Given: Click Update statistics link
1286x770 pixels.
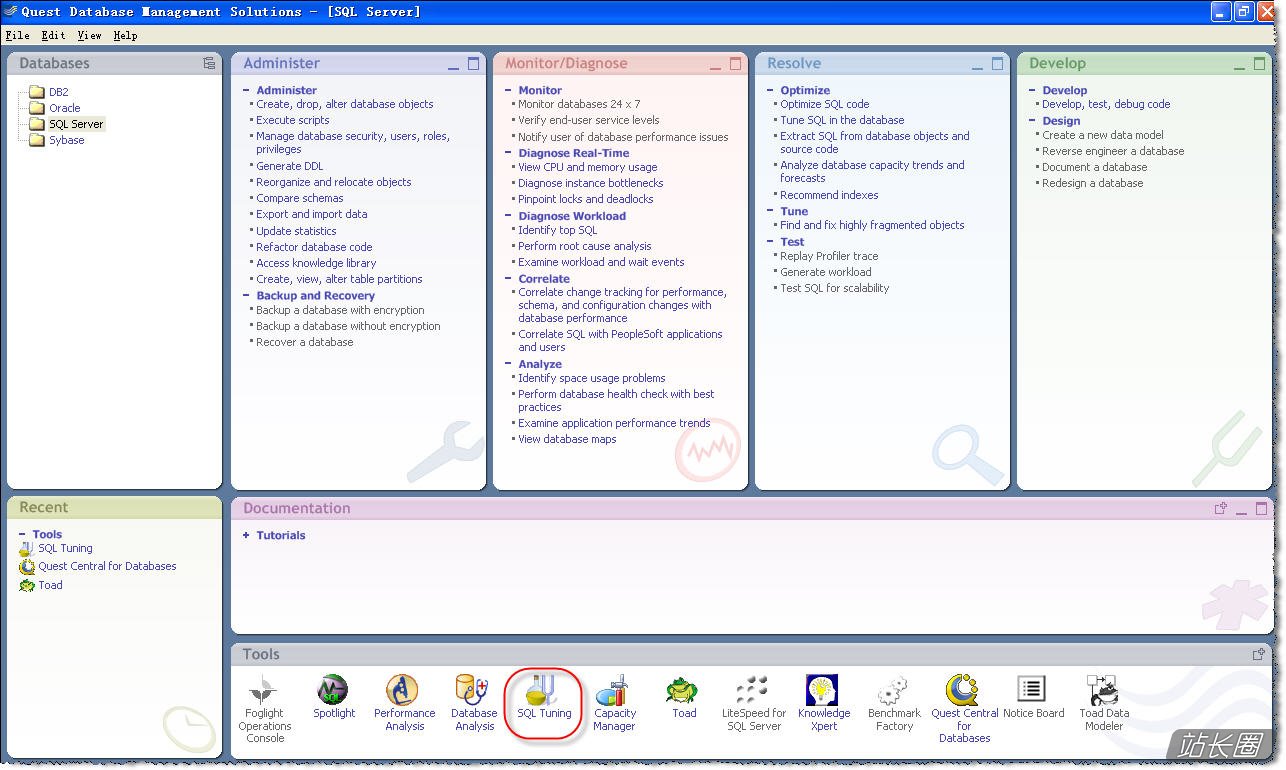Looking at the screenshot, I should coord(296,231).
